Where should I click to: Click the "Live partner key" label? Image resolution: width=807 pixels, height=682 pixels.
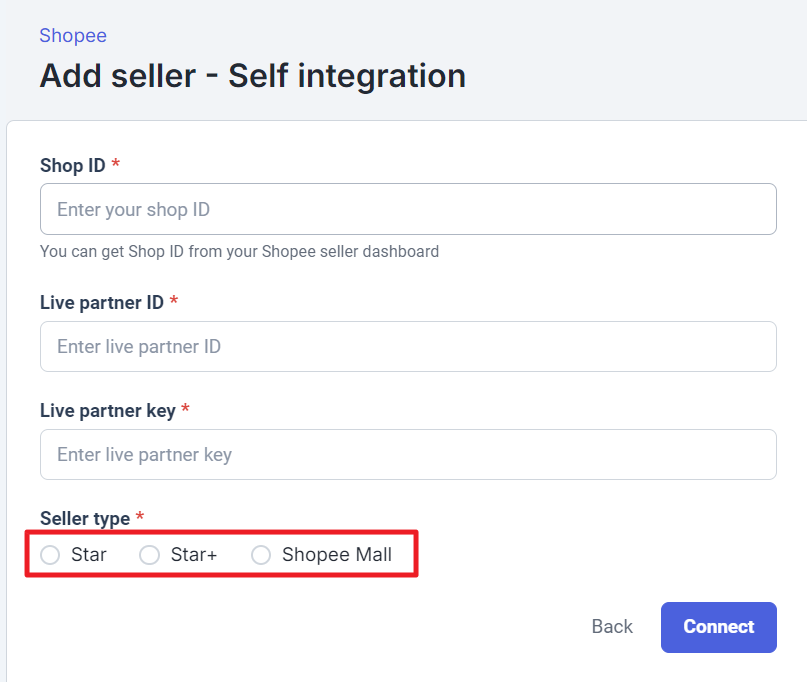pyautogui.click(x=107, y=410)
